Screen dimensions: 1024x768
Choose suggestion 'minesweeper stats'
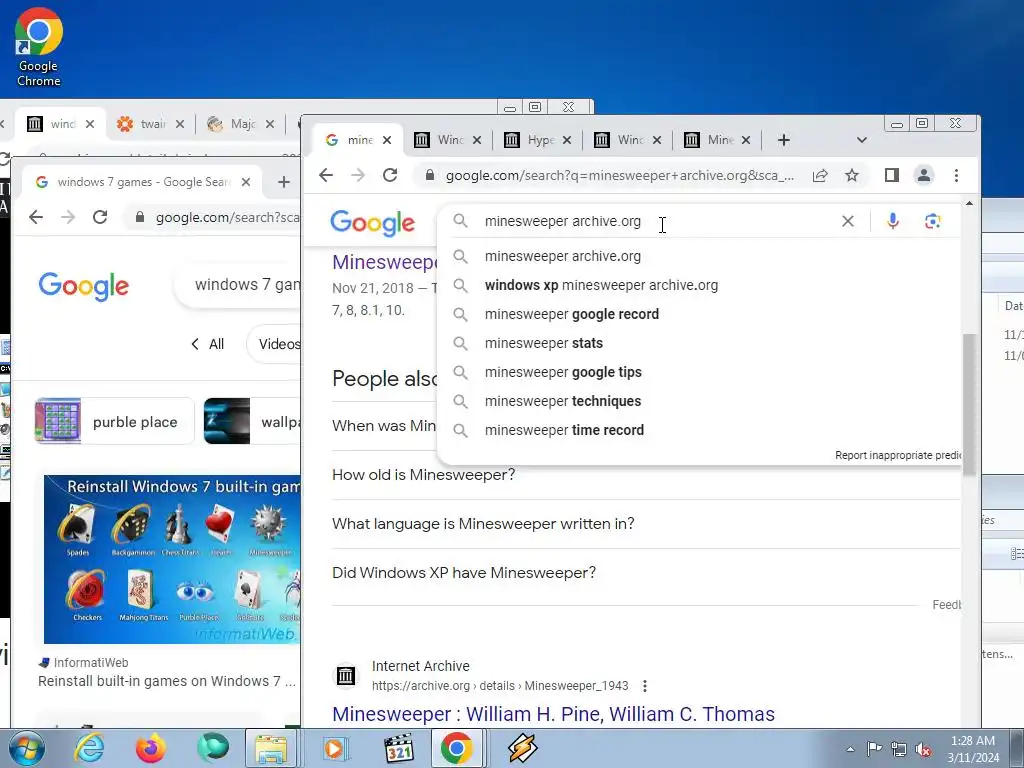(543, 343)
